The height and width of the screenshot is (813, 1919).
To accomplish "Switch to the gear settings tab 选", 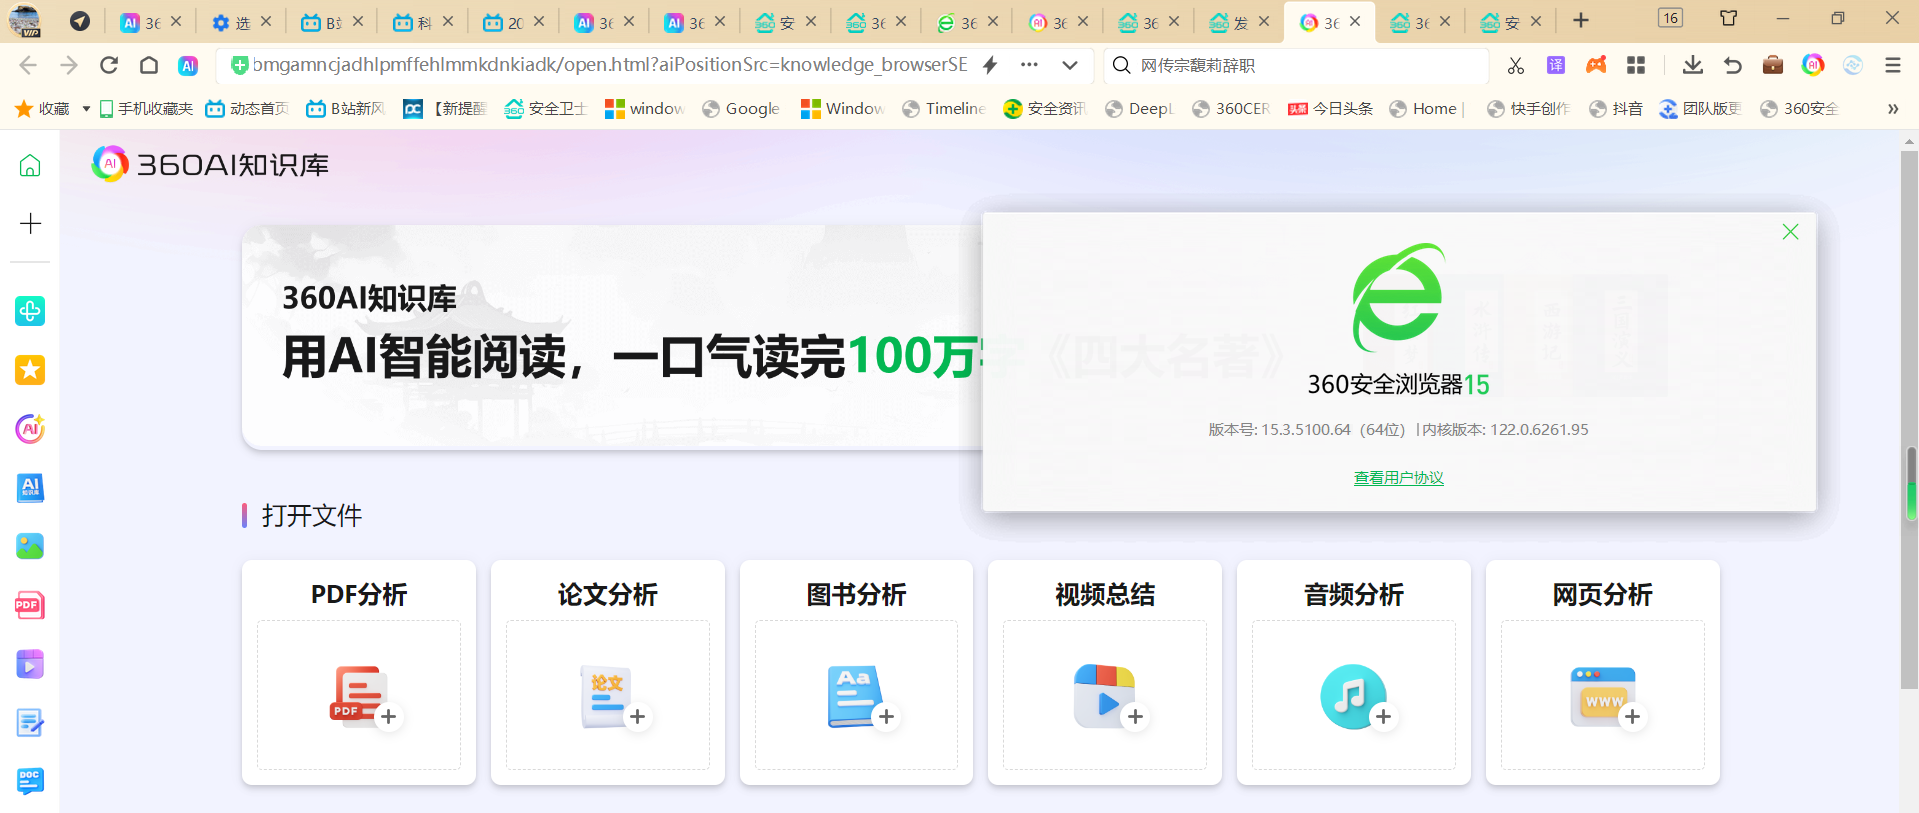I will [x=241, y=22].
